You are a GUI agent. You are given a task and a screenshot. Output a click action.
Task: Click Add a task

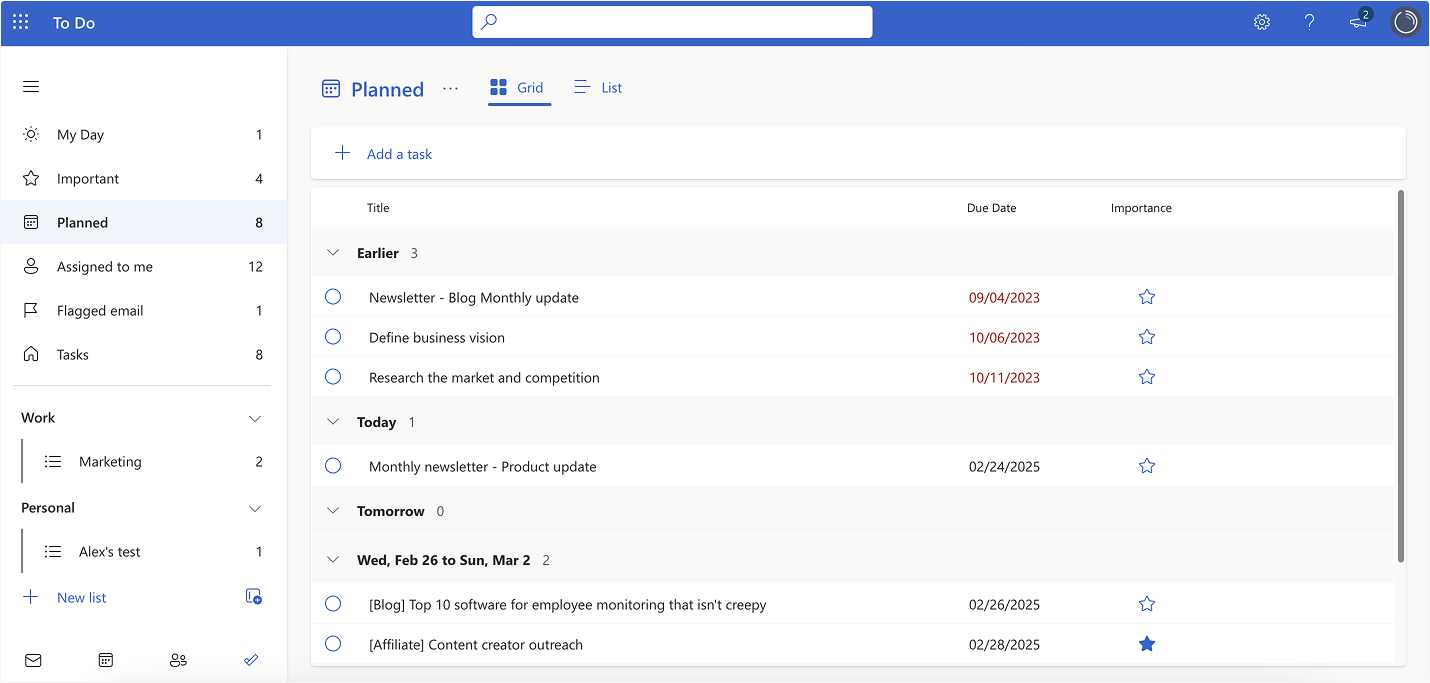coord(399,154)
